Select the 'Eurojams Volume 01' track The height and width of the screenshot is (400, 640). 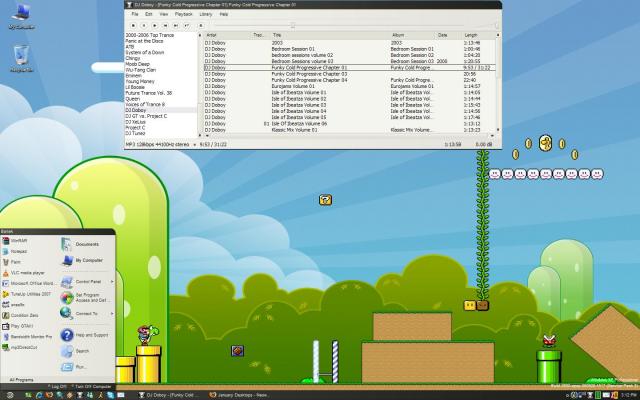click(x=349, y=87)
